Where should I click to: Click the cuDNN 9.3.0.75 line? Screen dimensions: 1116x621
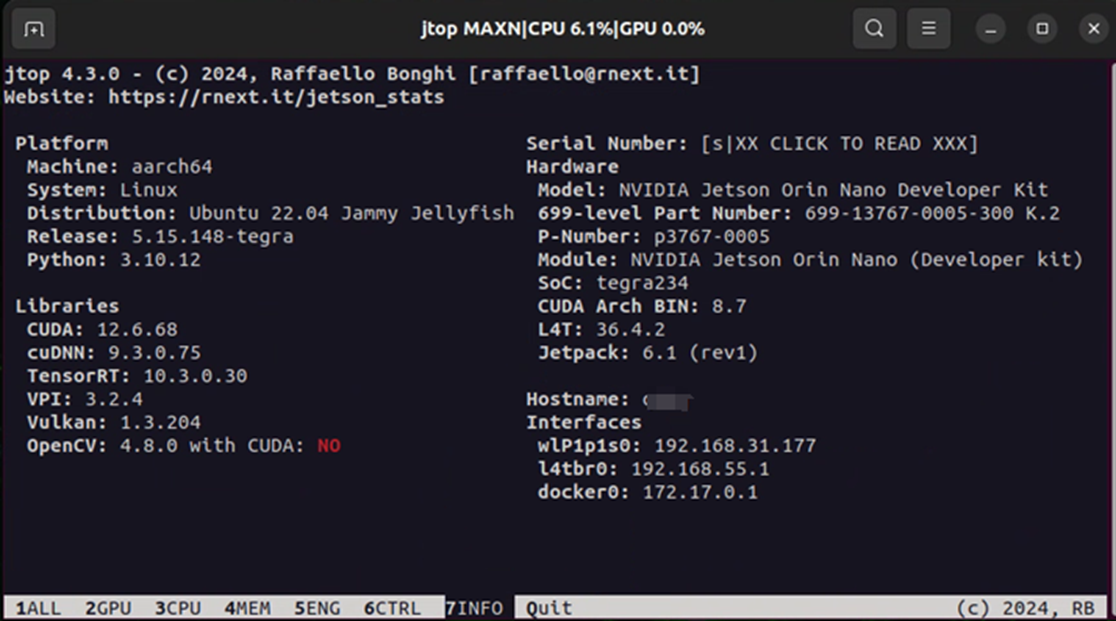click(114, 354)
